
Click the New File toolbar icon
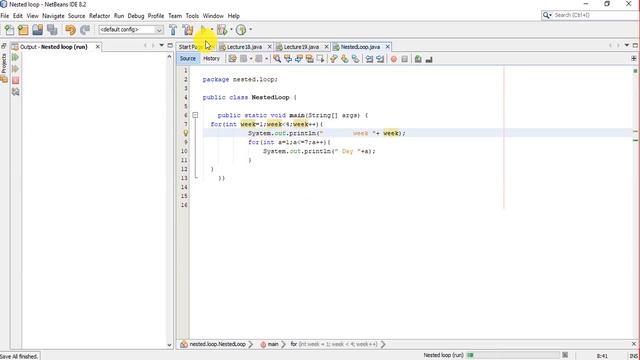coord(9,30)
